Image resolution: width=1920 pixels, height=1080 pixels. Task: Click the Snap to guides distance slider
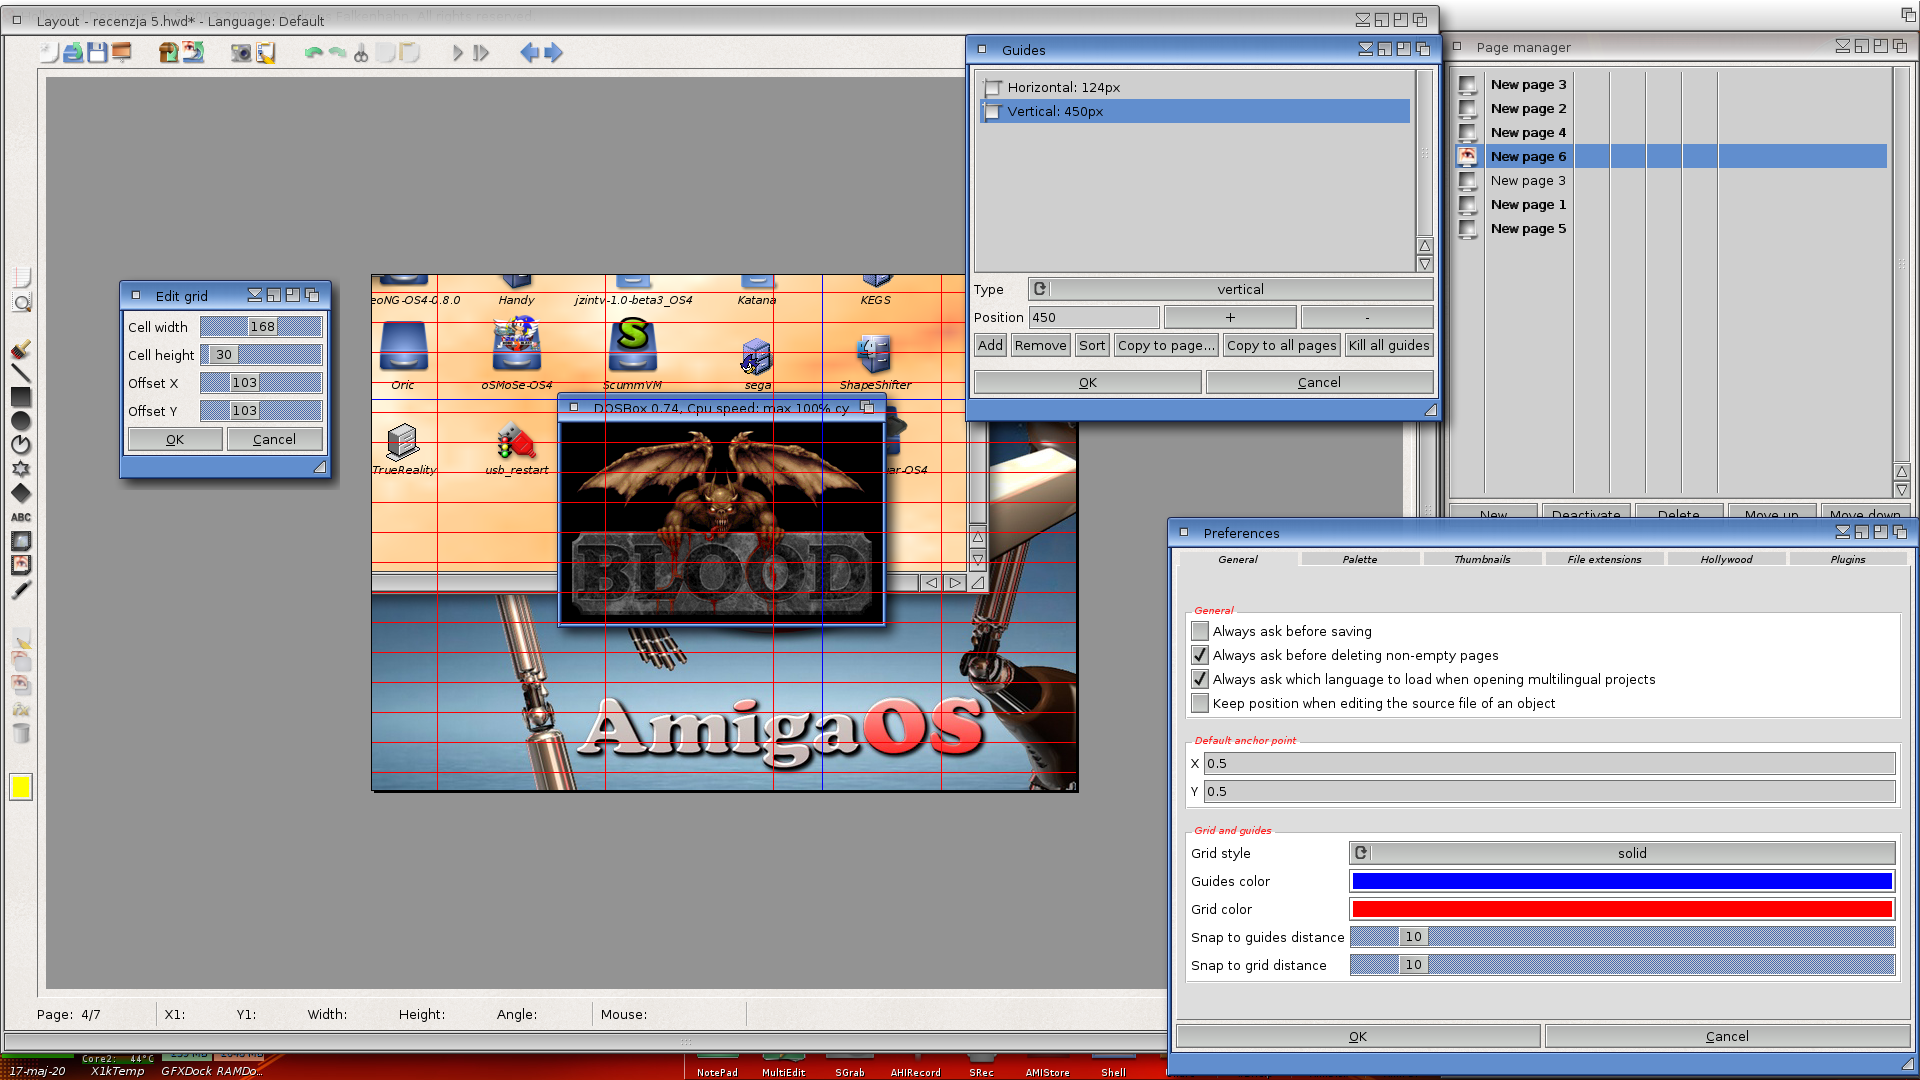click(x=1622, y=937)
